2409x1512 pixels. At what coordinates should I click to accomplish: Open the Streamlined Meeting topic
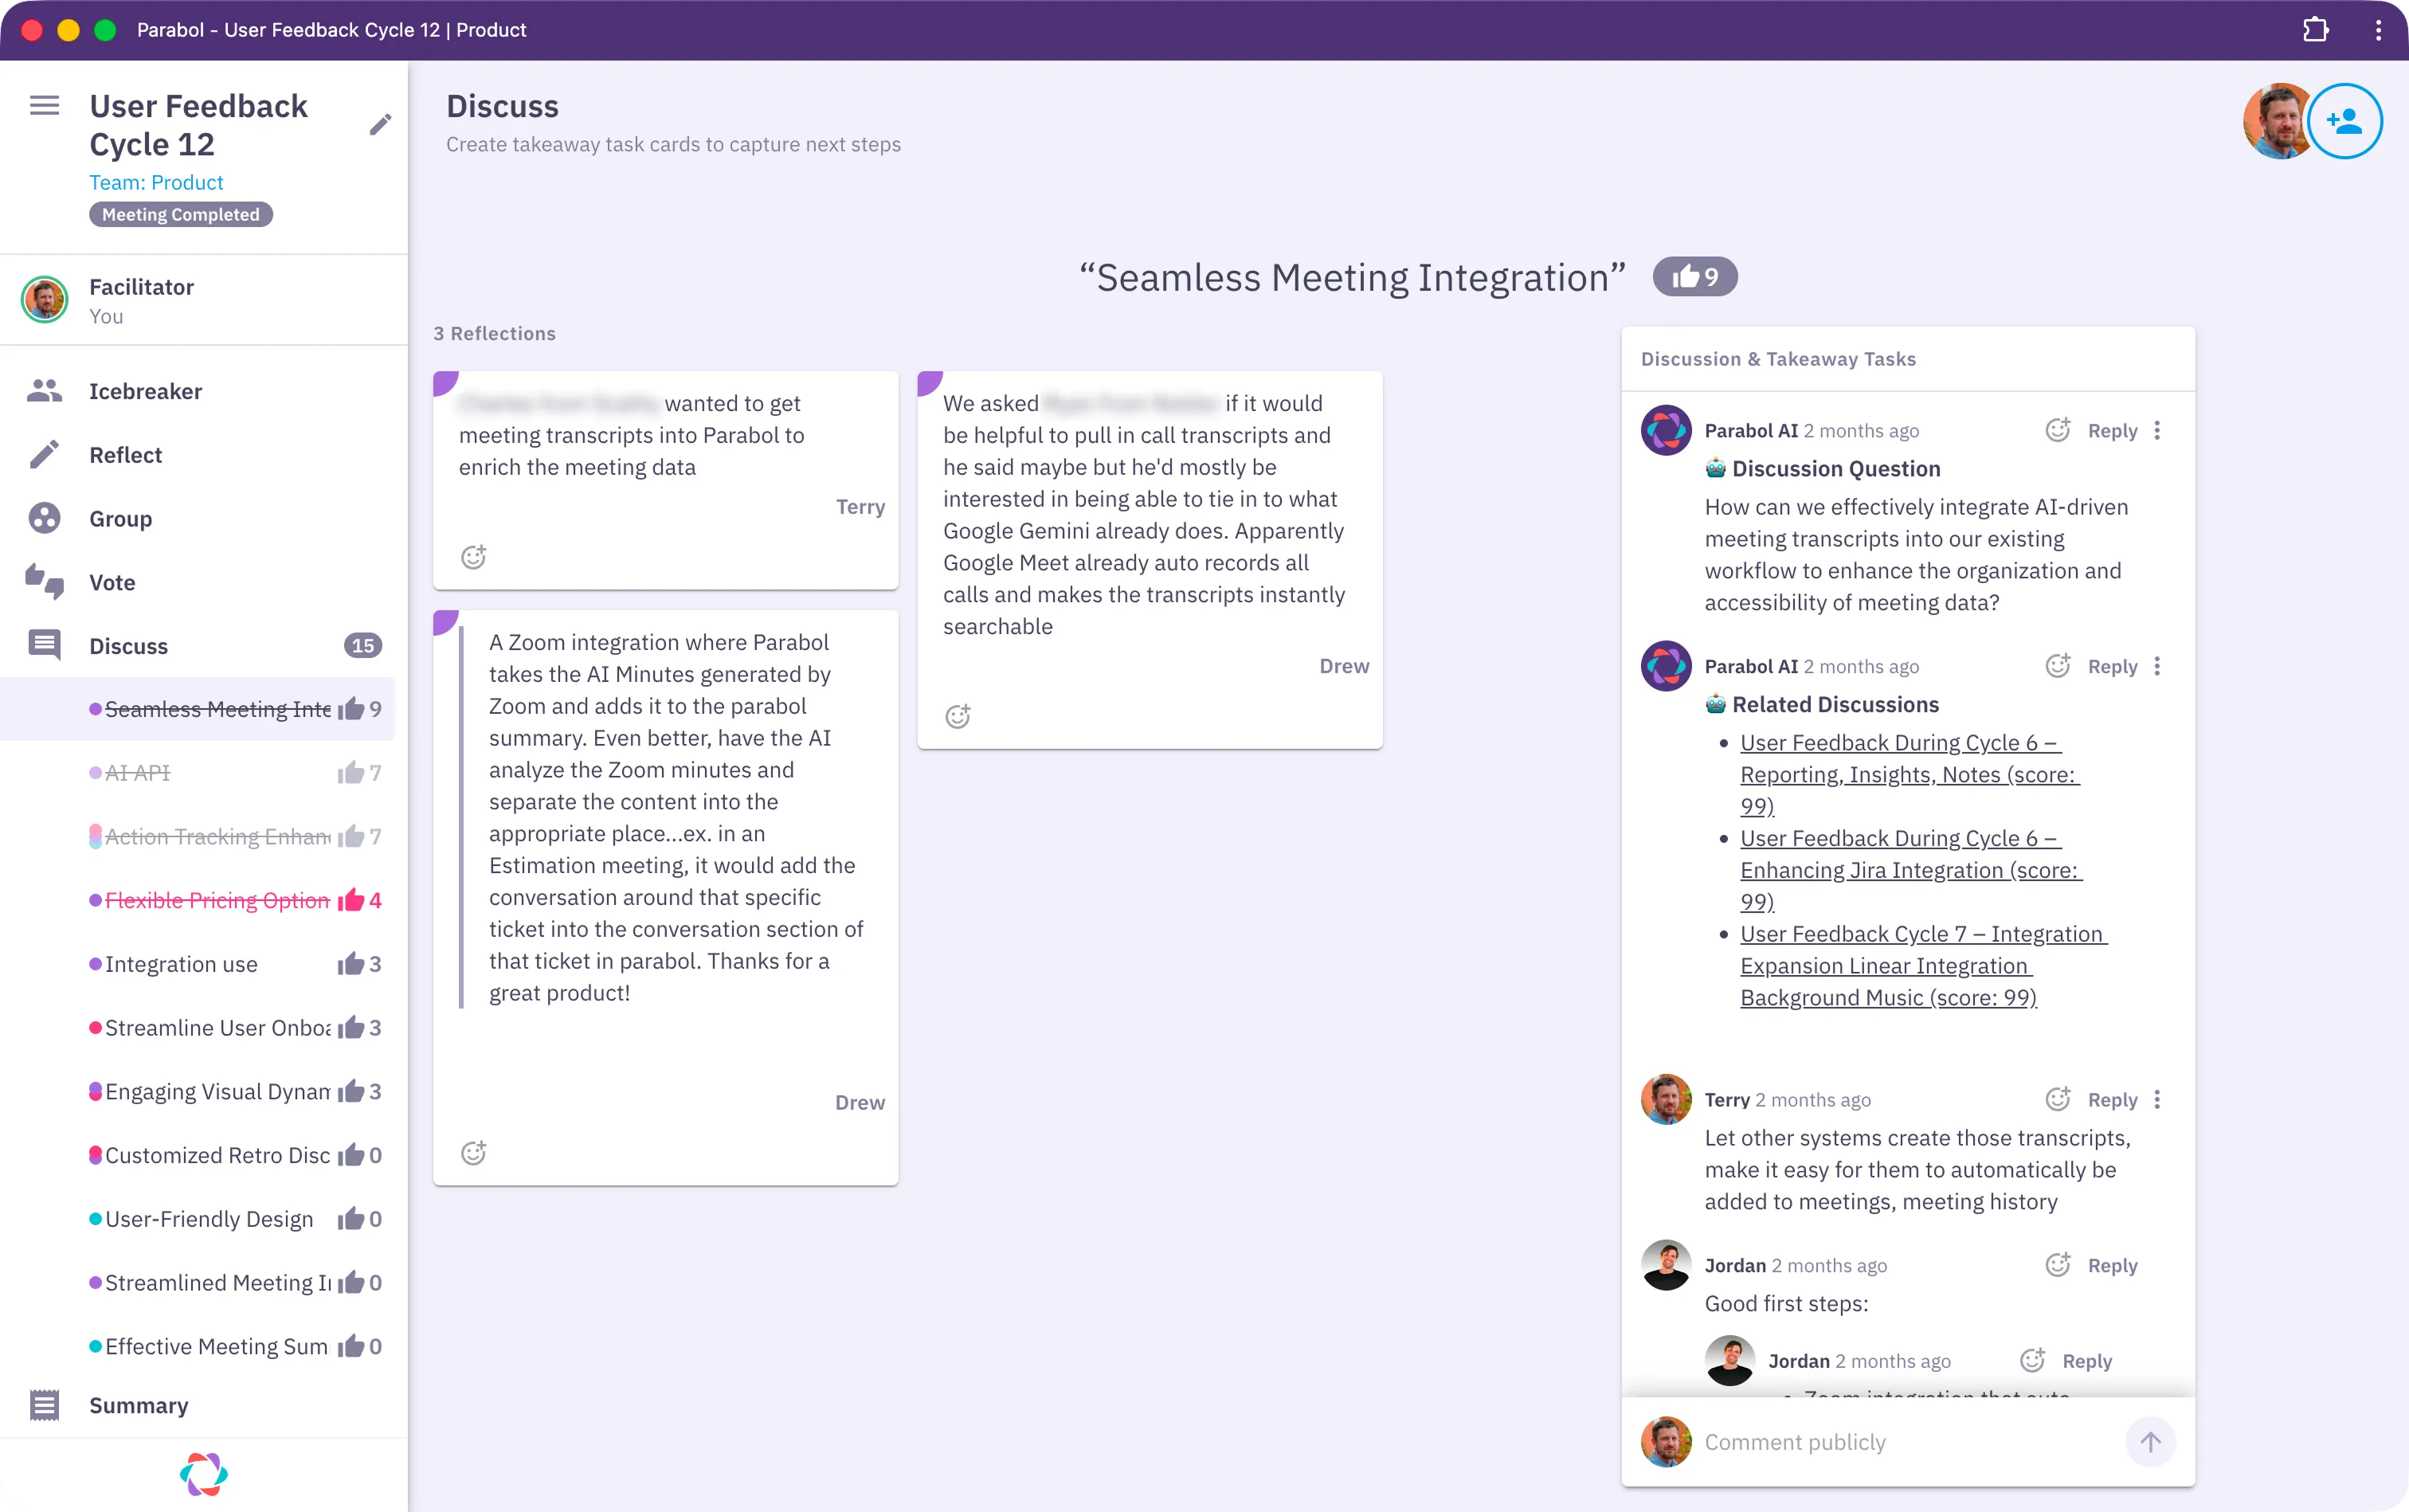pos(198,1283)
